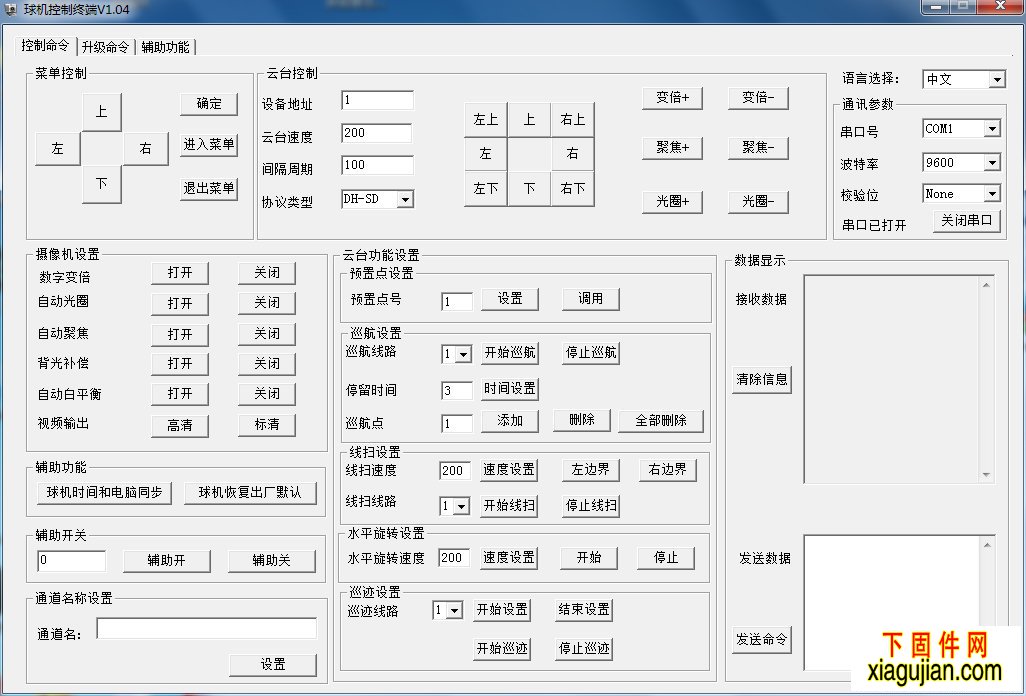Click the 辅助开 button
The height and width of the screenshot is (696, 1026).
click(x=167, y=561)
